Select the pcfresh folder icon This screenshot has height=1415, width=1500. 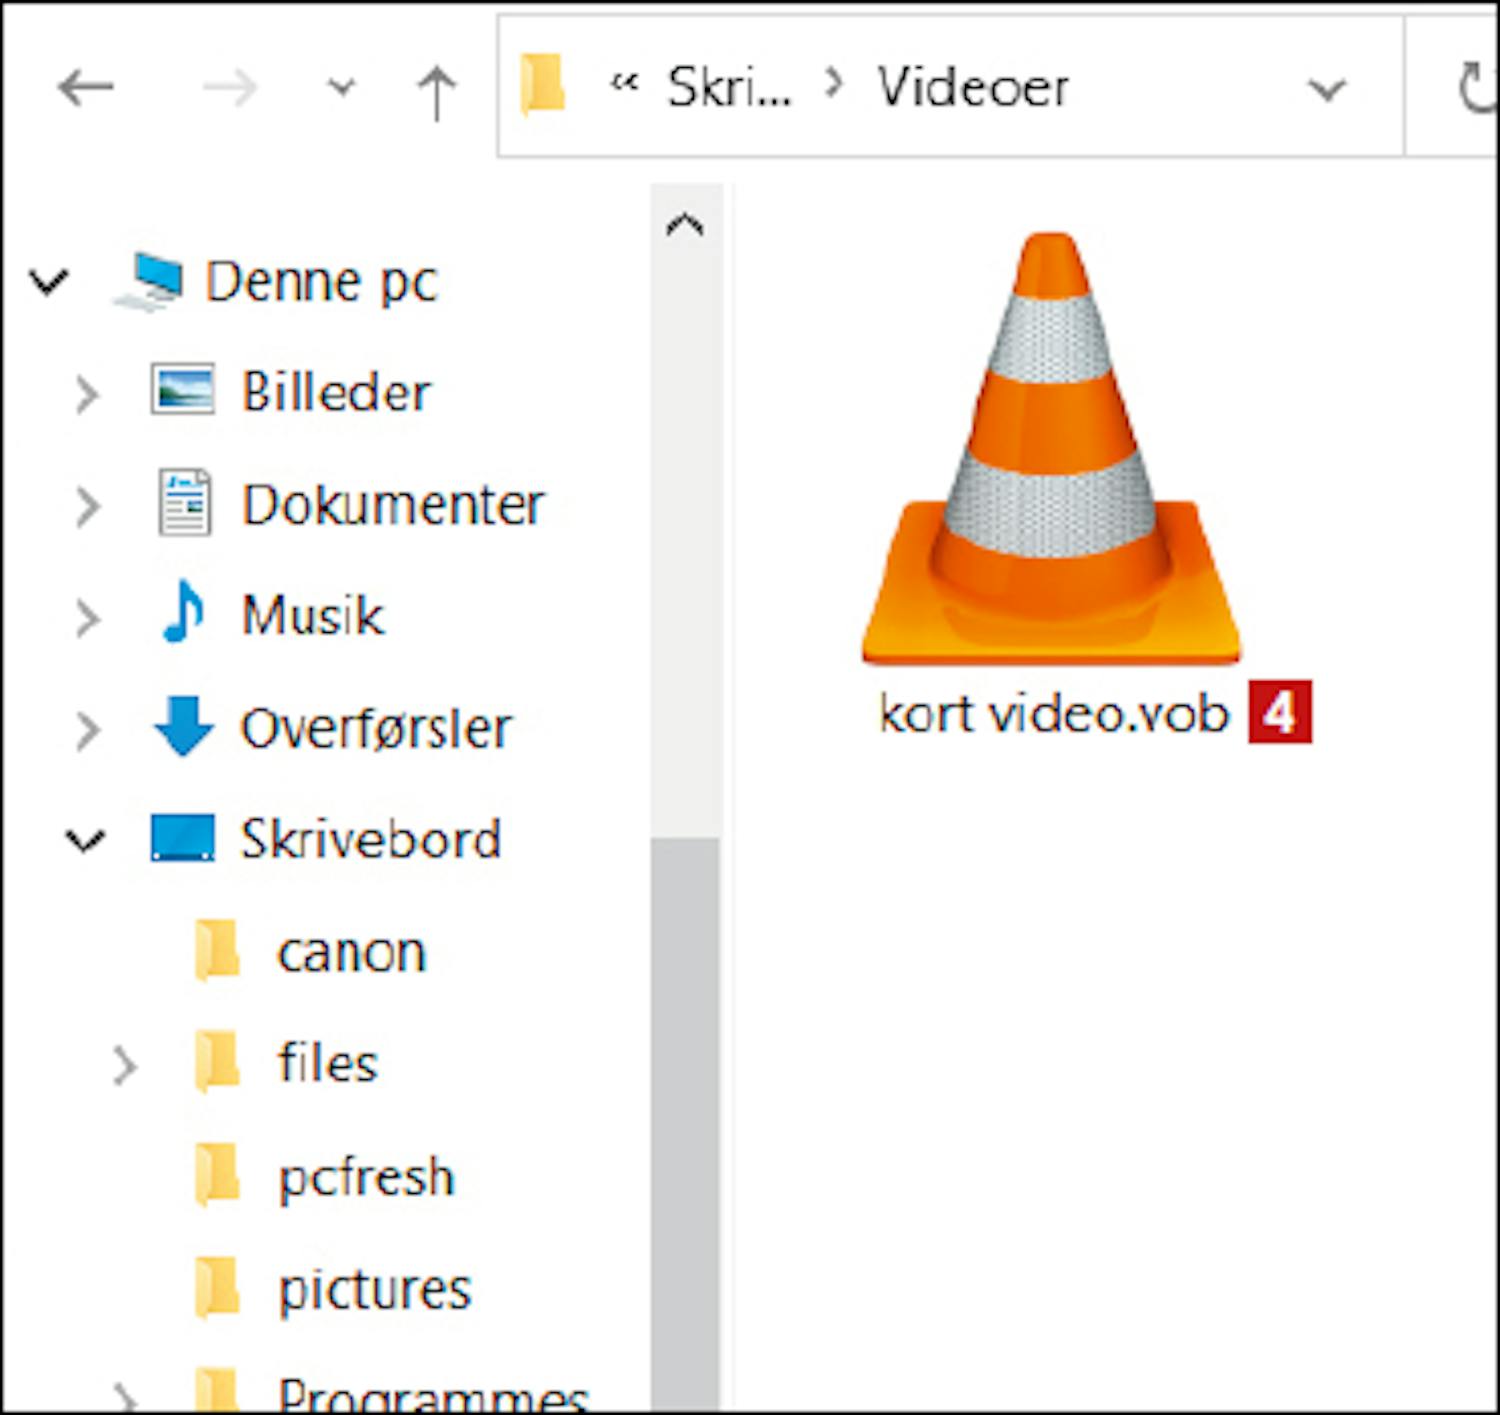coord(217,1175)
